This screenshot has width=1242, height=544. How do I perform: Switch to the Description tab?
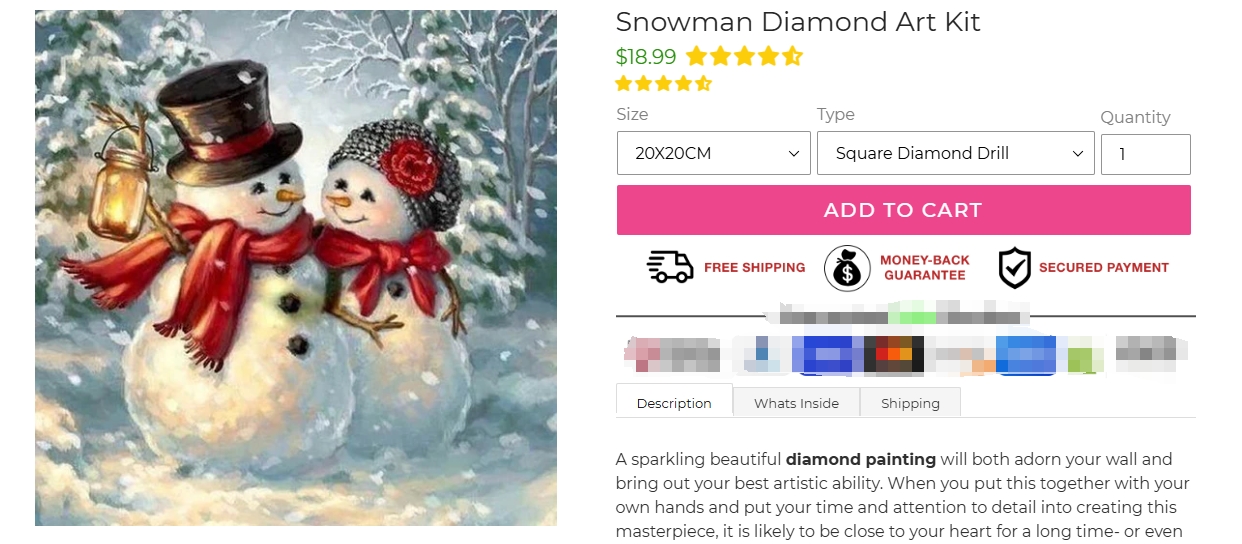[x=674, y=402]
